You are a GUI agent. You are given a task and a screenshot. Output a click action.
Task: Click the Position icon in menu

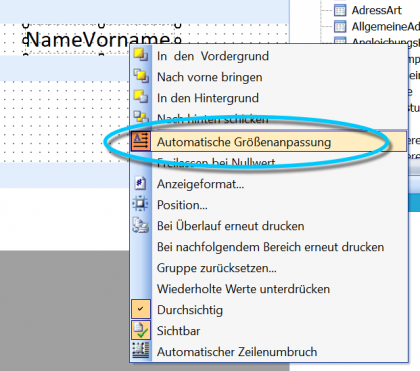pyautogui.click(x=141, y=204)
